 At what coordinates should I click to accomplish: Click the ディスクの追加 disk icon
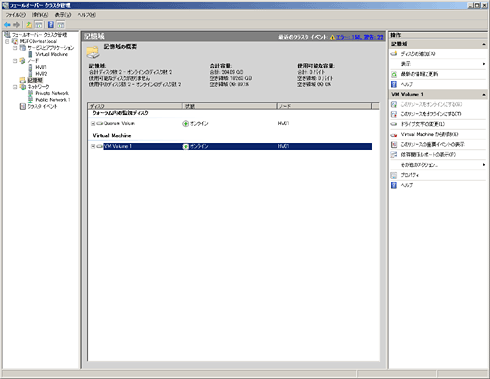(394, 54)
